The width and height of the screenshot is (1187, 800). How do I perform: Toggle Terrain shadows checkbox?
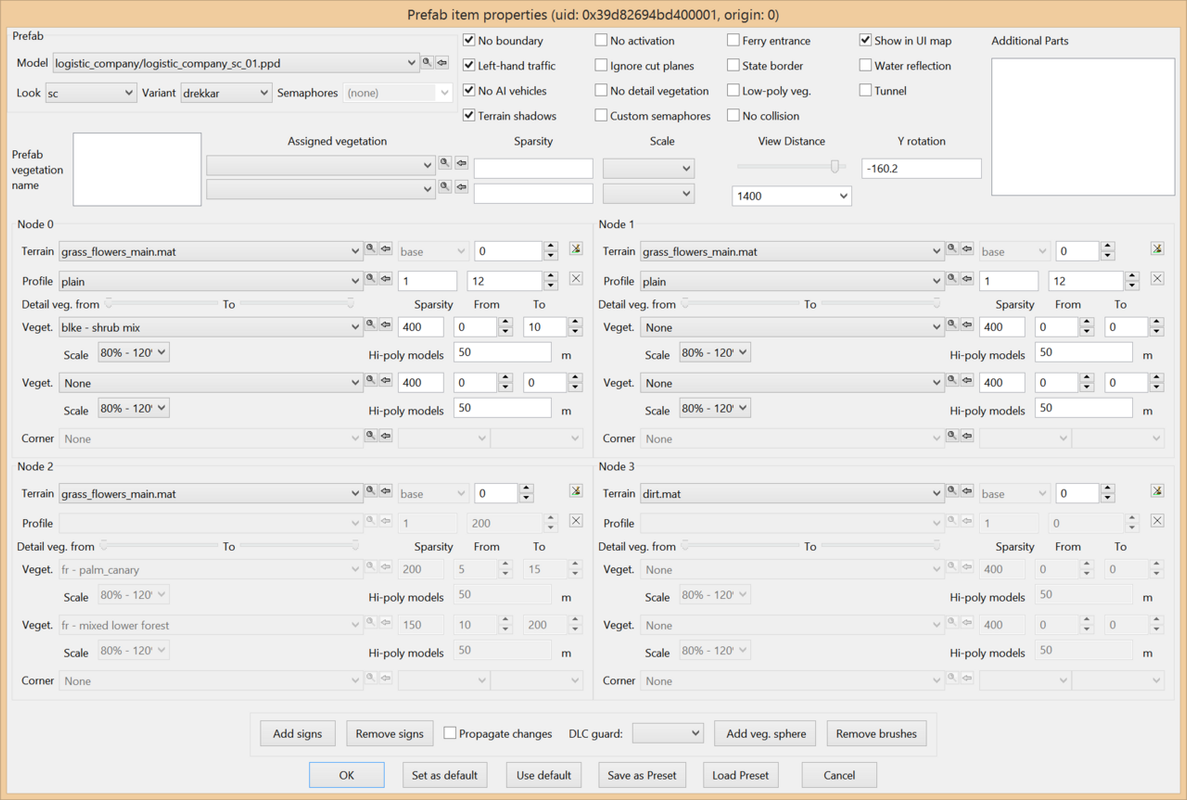469,115
